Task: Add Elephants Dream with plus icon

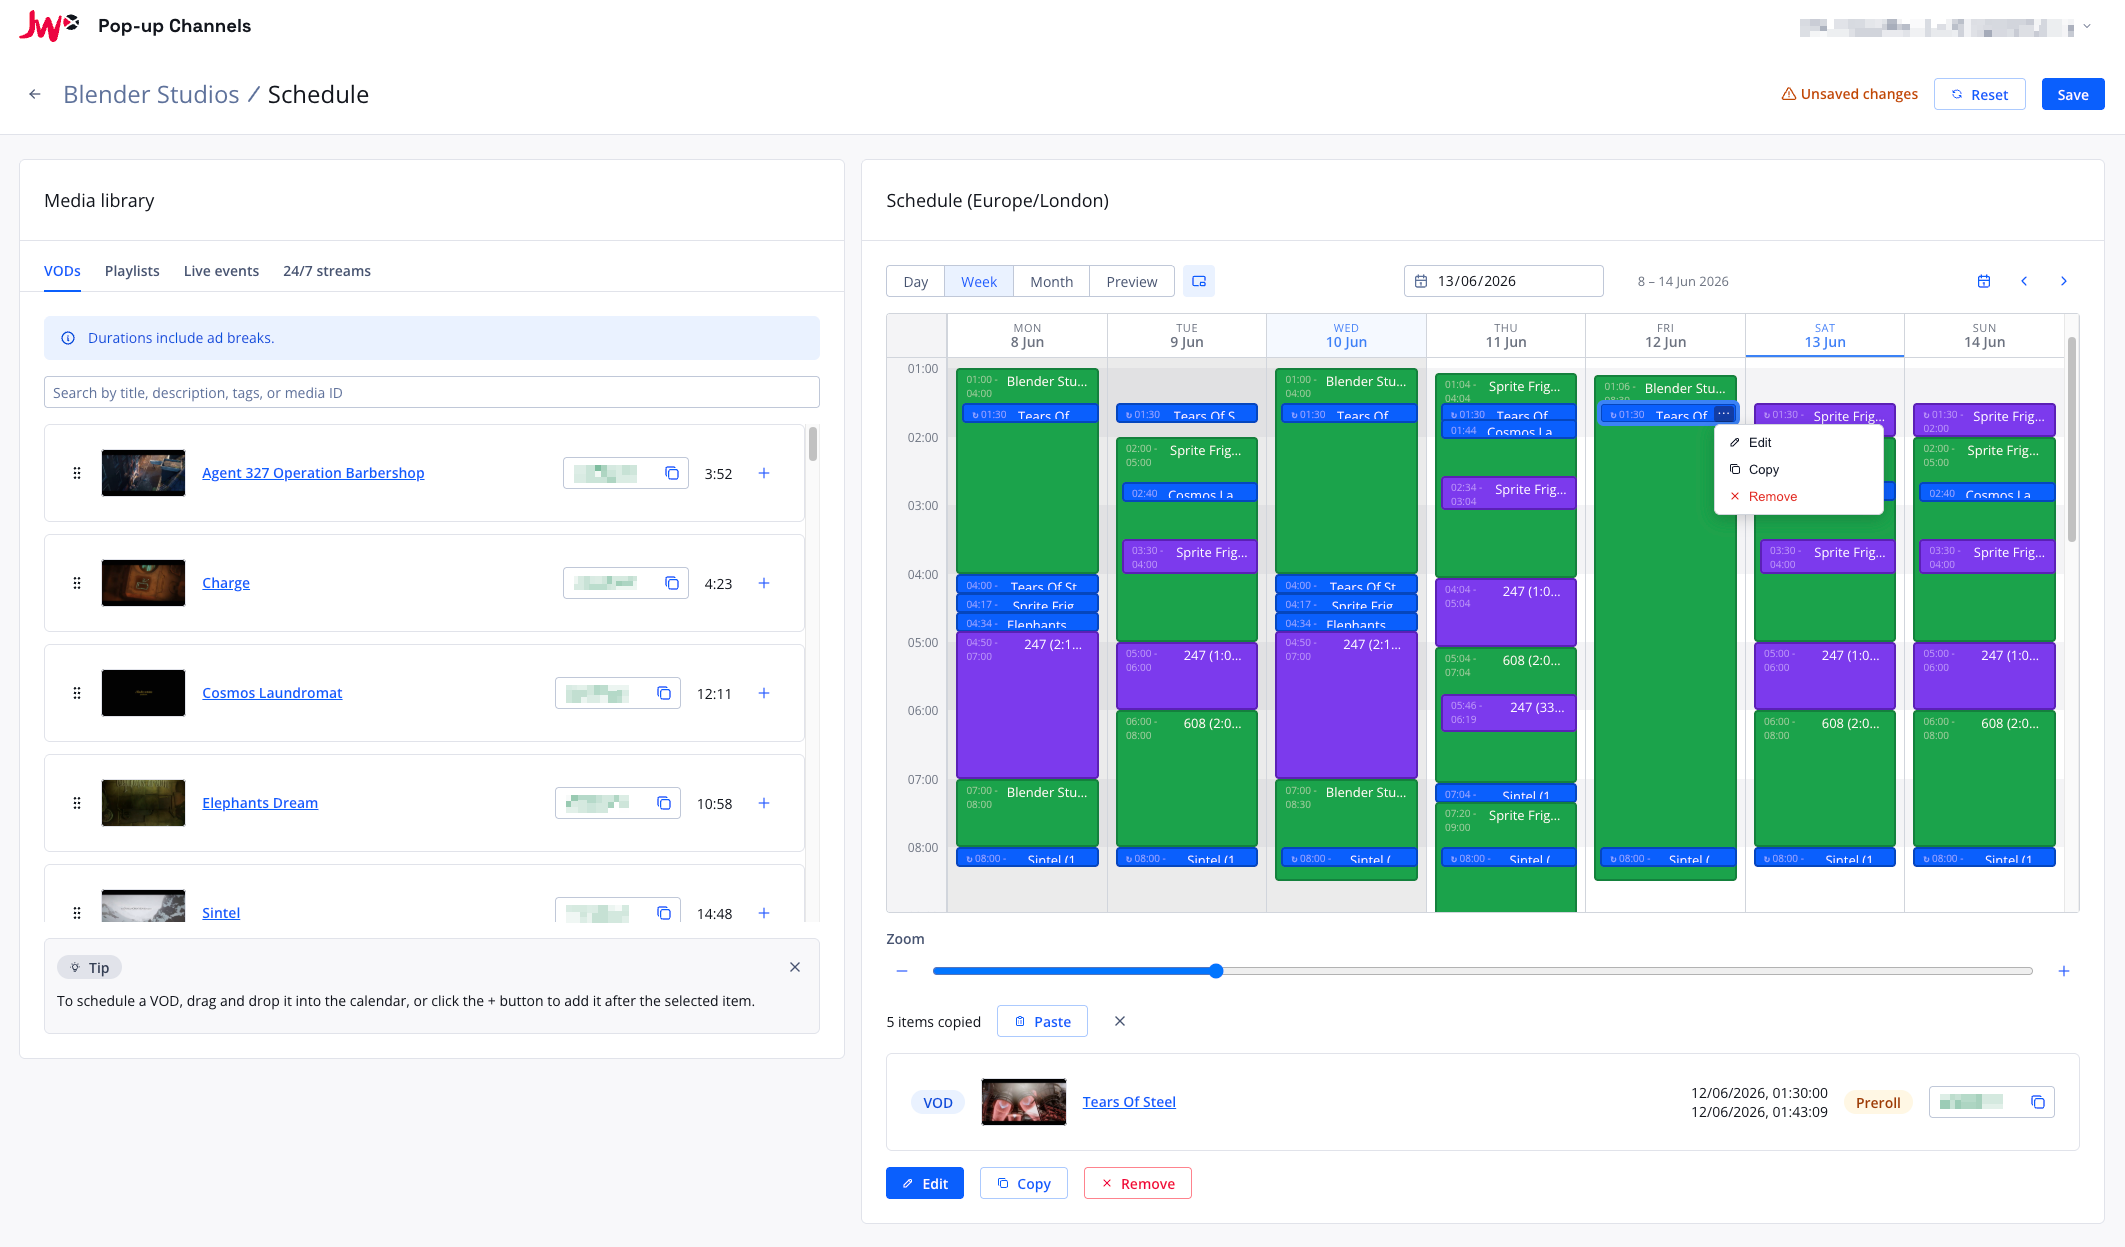Action: pos(764,803)
